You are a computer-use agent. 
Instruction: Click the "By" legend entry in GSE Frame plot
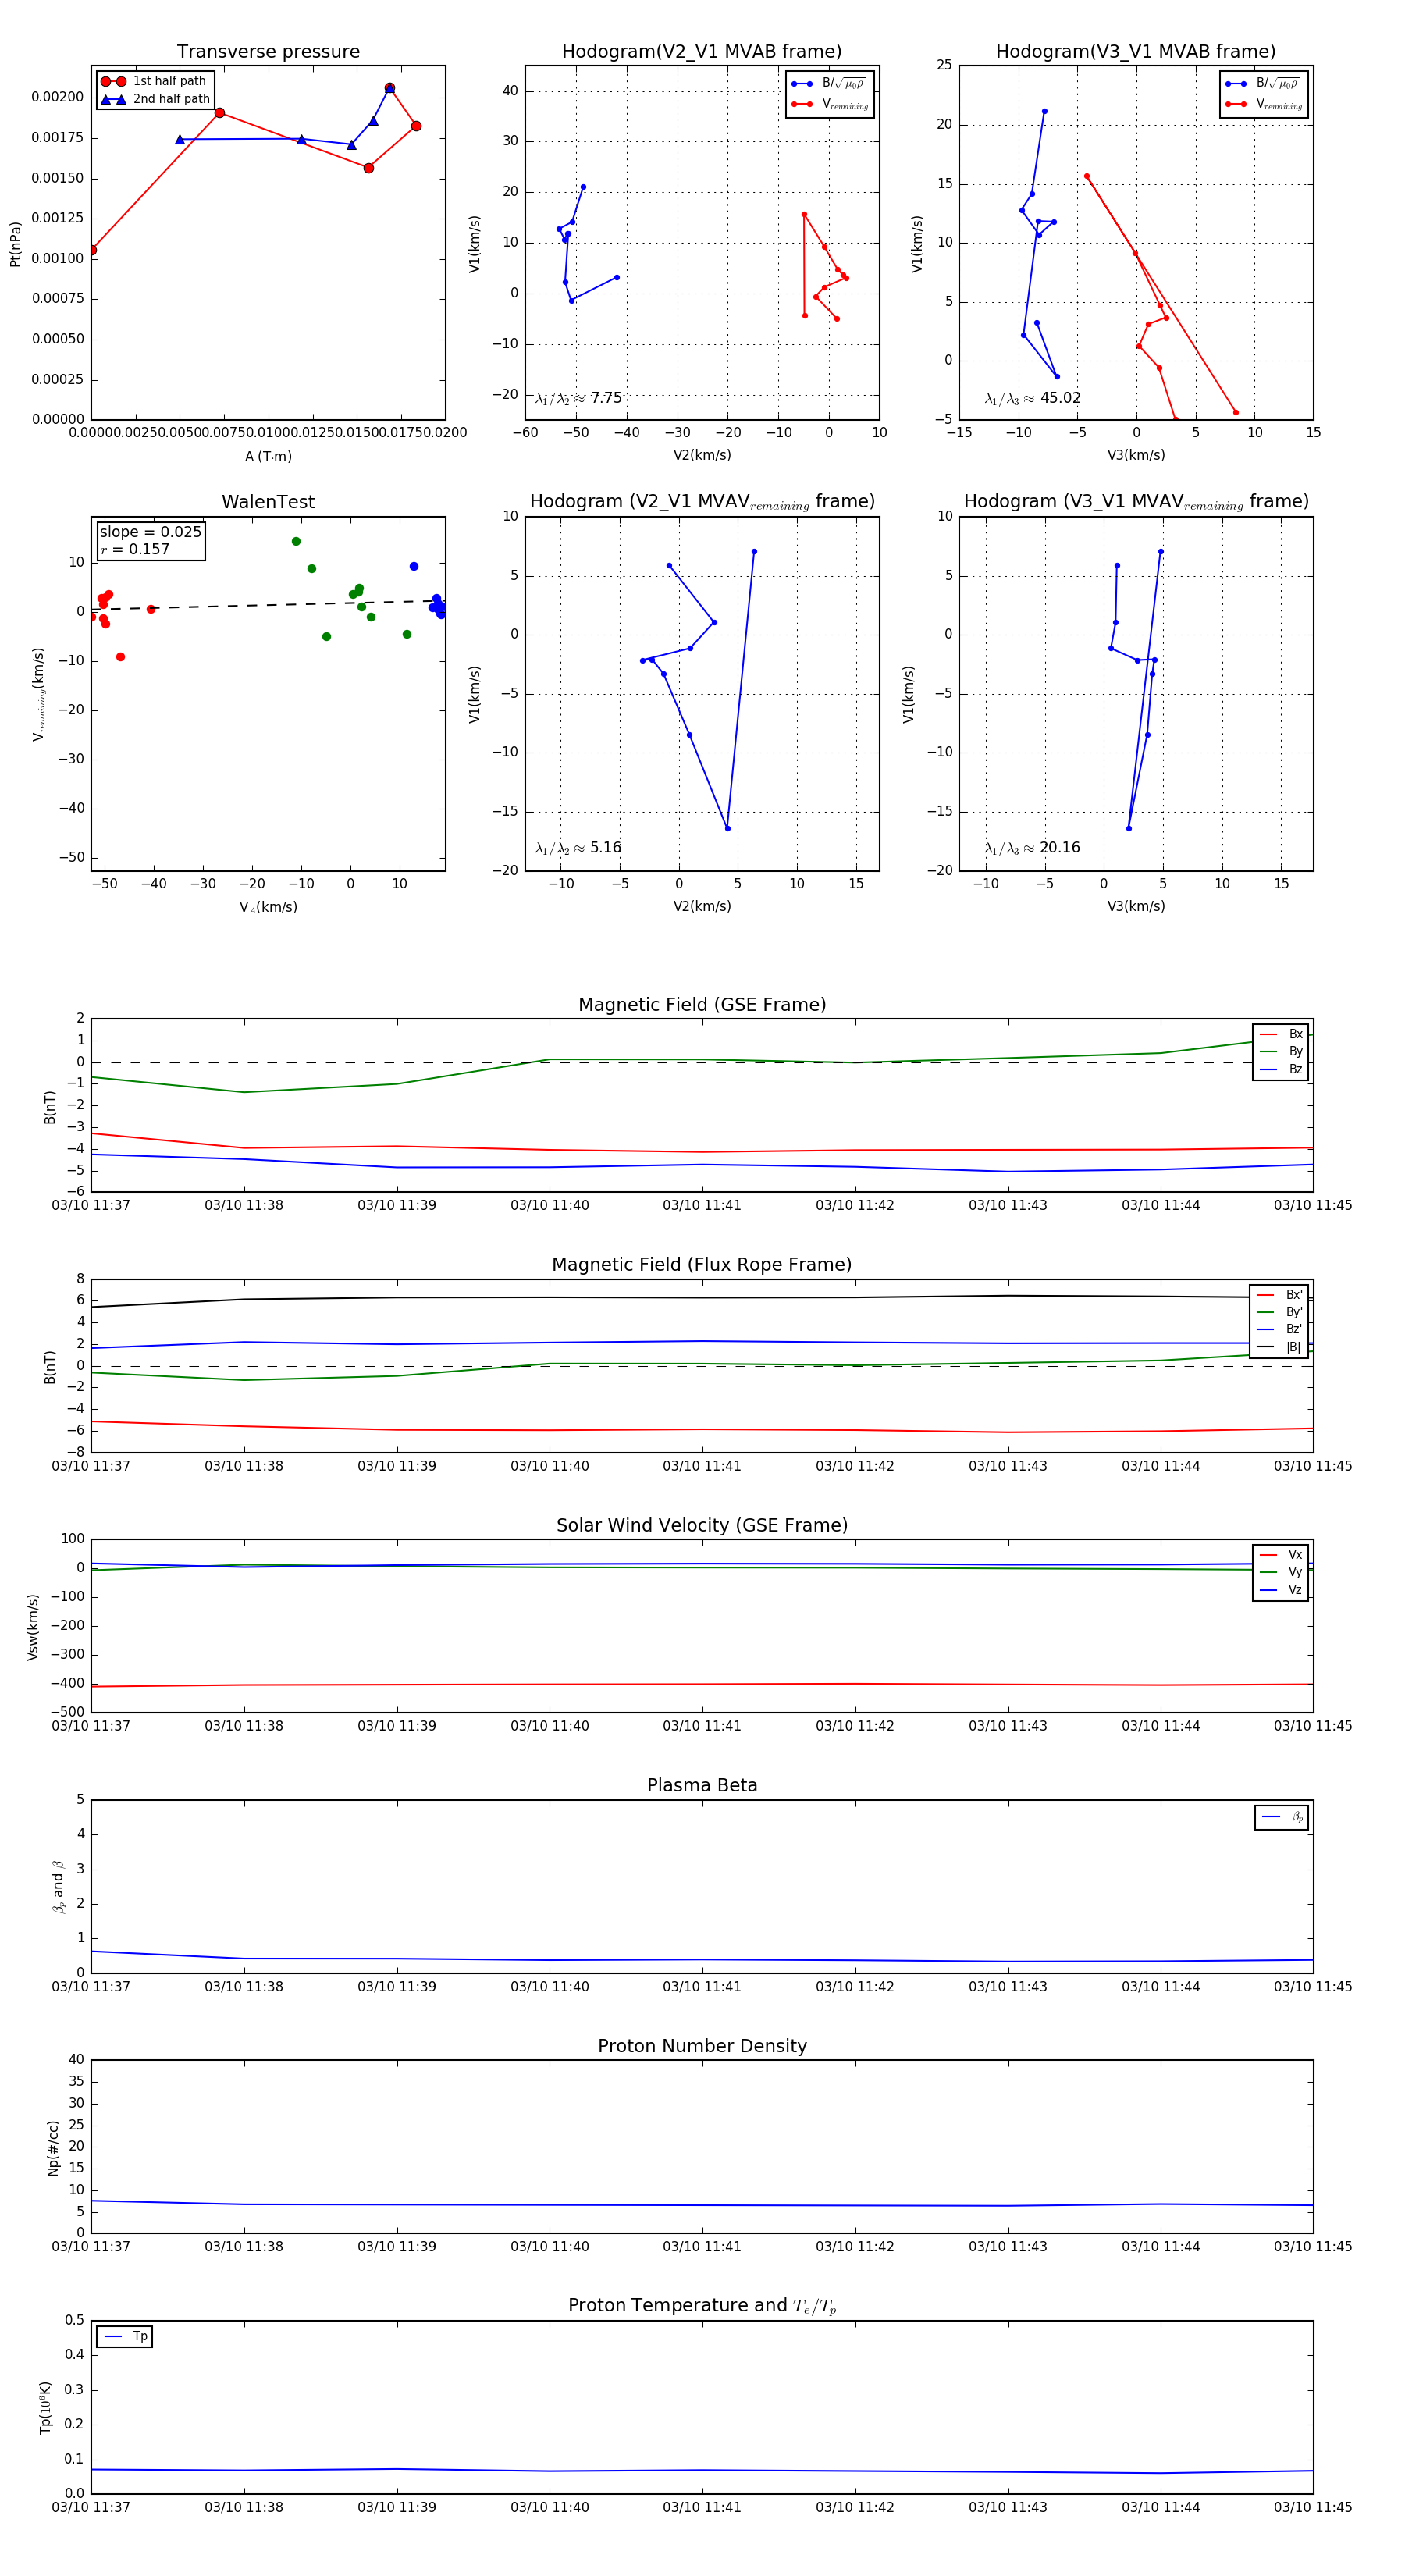point(1281,1051)
